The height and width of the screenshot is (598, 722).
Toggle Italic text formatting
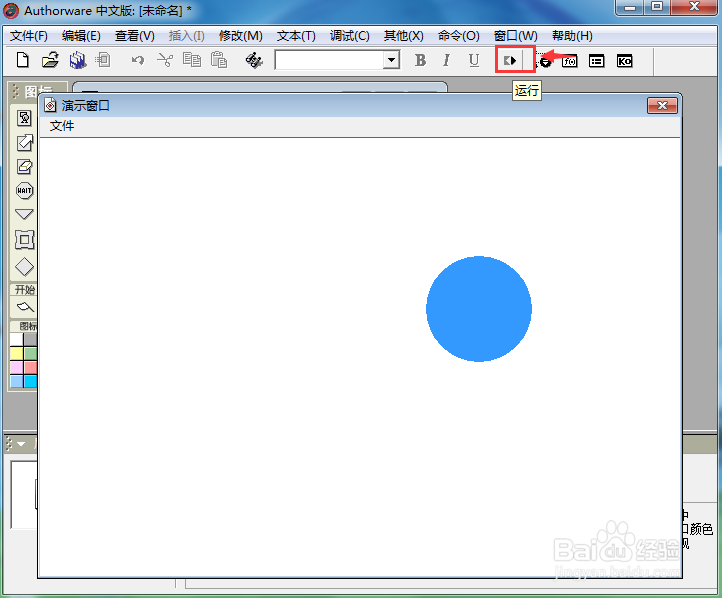tap(446, 60)
